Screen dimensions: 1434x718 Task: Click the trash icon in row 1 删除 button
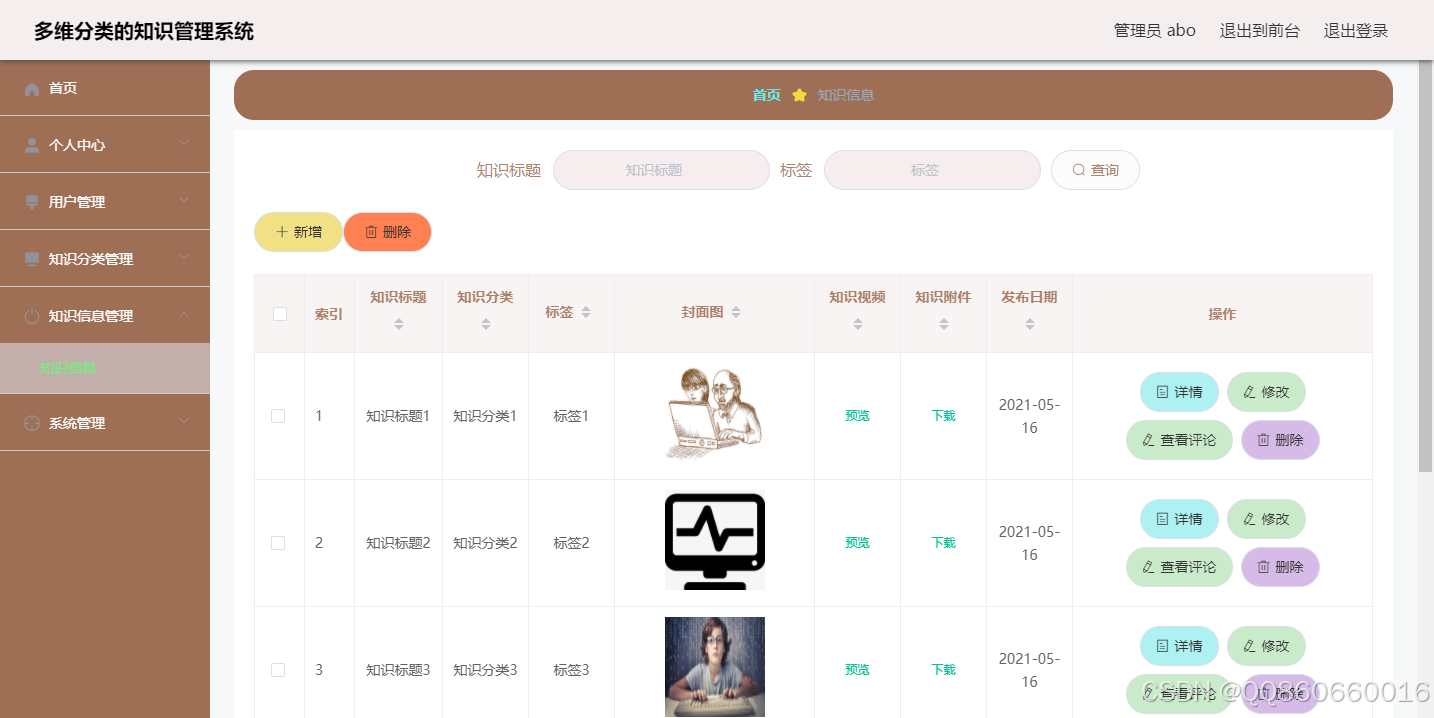coord(1263,440)
